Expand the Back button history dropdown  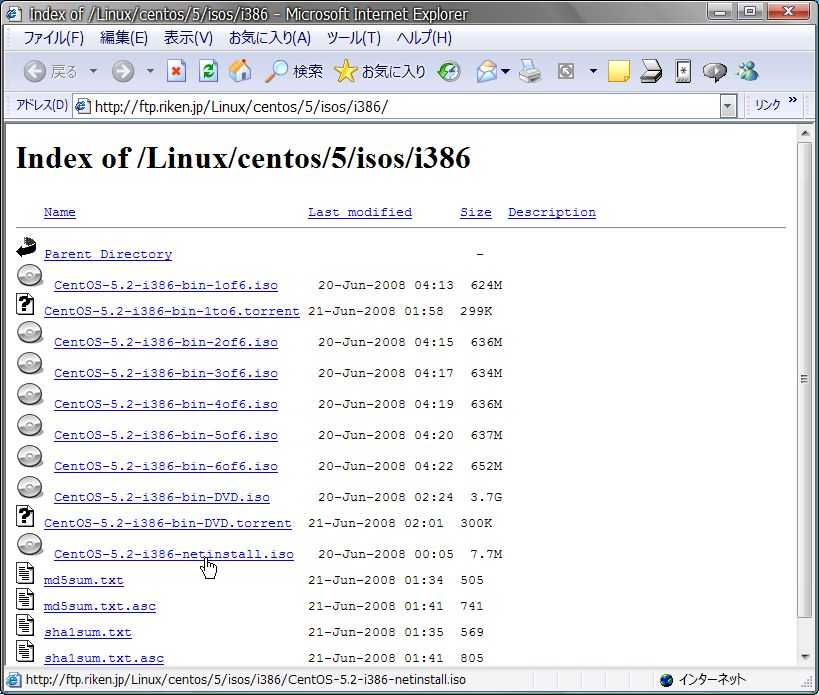click(93, 71)
